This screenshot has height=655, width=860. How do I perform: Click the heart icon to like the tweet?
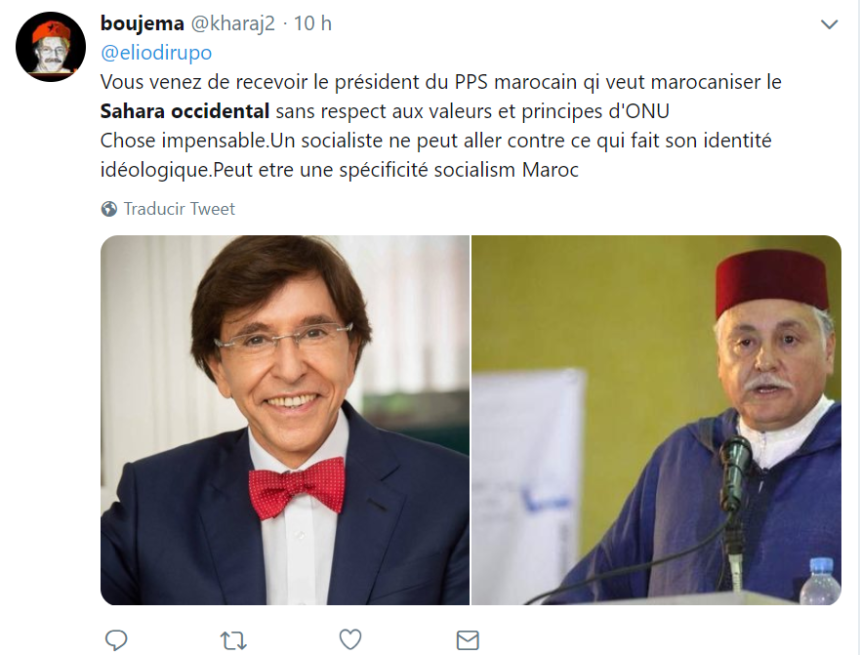point(350,638)
